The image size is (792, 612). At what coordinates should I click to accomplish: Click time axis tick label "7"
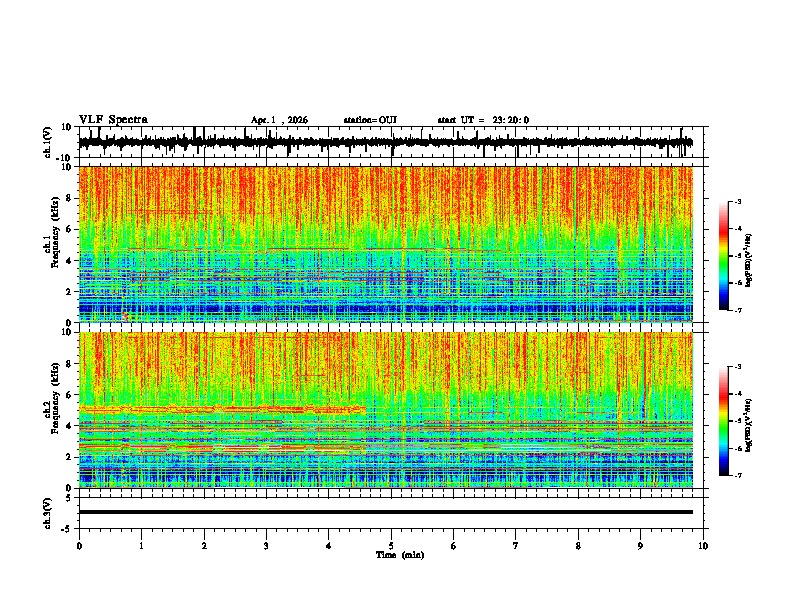[x=516, y=546]
